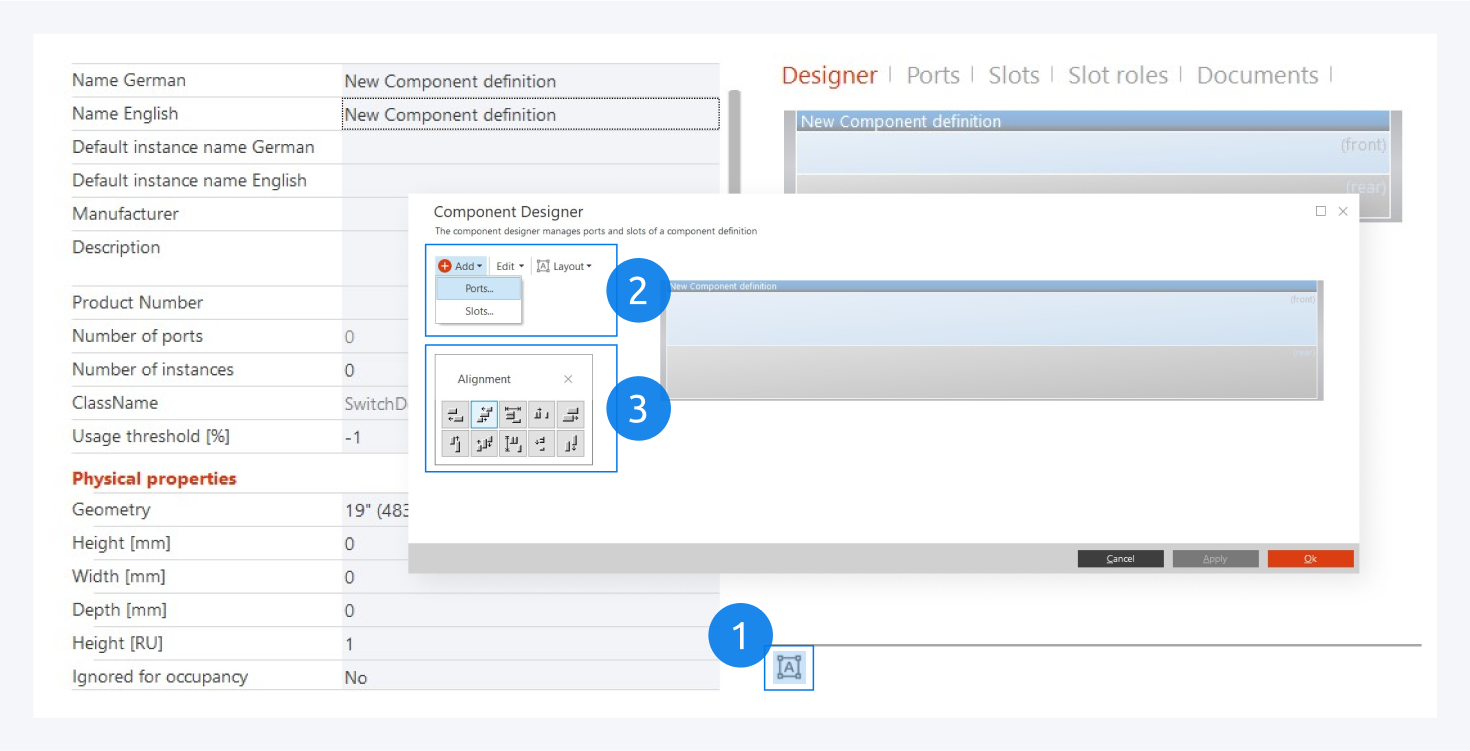Click the align top icon in Alignment panel
This screenshot has height=751, width=1470.
pyautogui.click(x=456, y=444)
